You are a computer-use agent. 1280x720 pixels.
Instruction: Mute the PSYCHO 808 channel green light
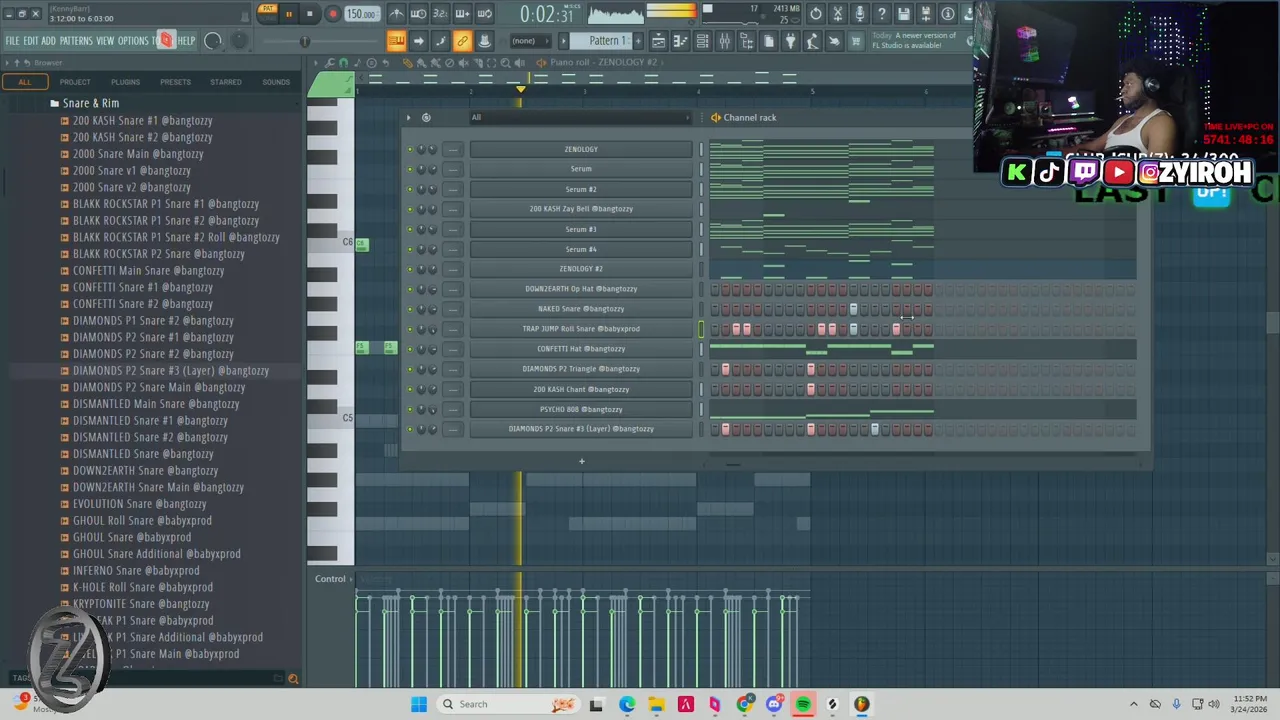(410, 409)
